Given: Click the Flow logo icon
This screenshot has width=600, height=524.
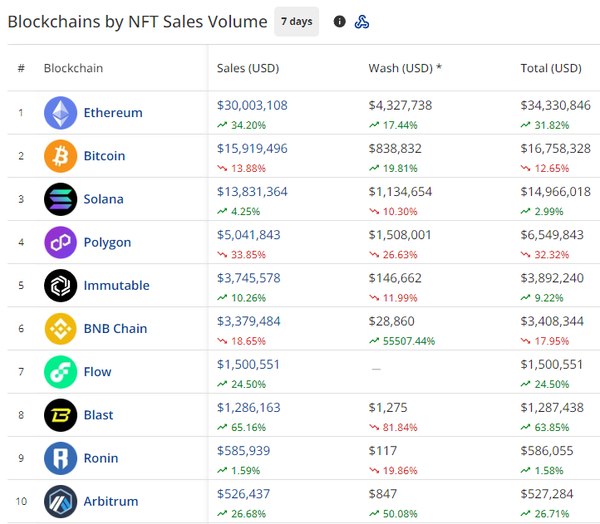Looking at the screenshot, I should [60, 372].
